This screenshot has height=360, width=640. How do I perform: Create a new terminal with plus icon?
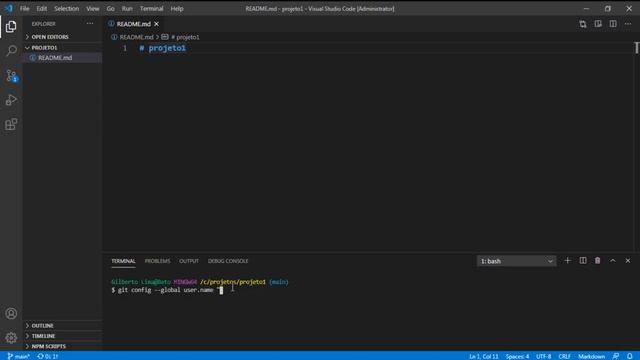(x=567, y=261)
